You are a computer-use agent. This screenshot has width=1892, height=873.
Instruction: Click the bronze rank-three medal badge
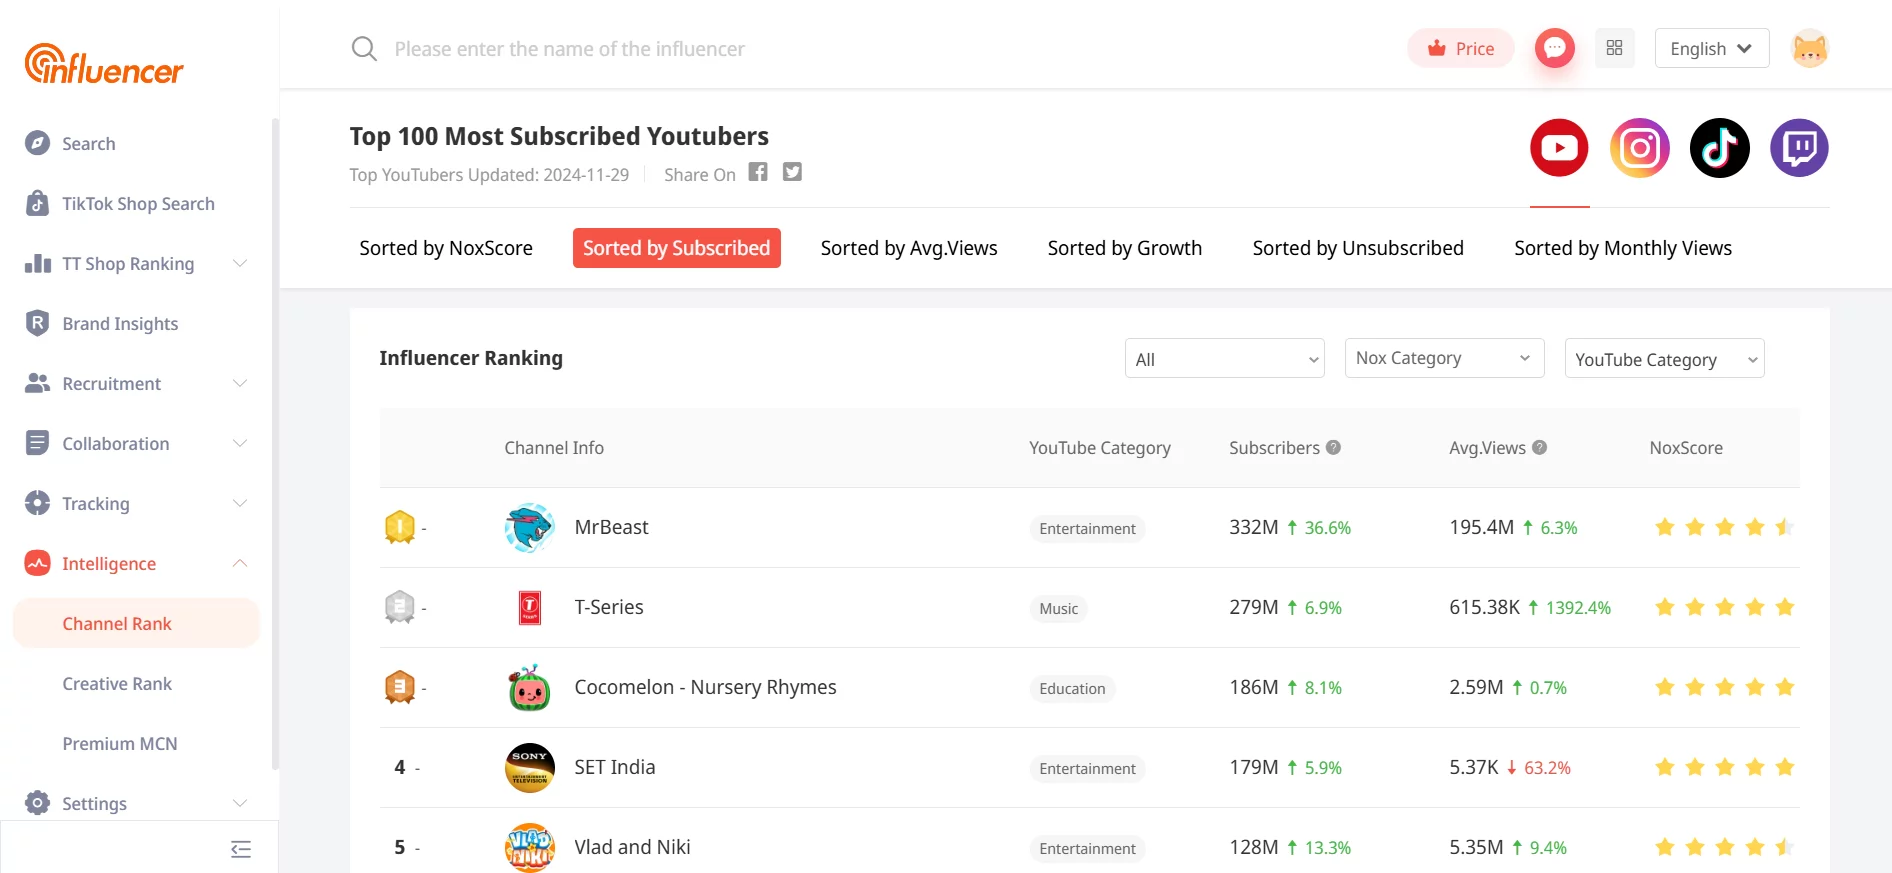click(x=400, y=687)
